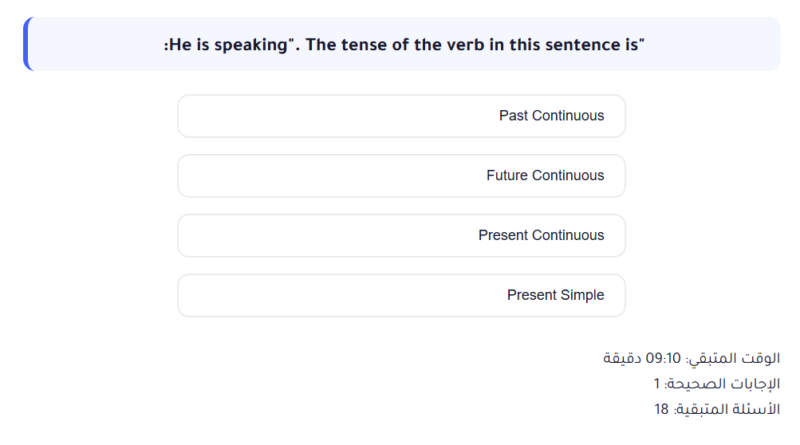Click the 09:10 timer value
Image resolution: width=800 pixels, height=445 pixels.
click(x=663, y=358)
